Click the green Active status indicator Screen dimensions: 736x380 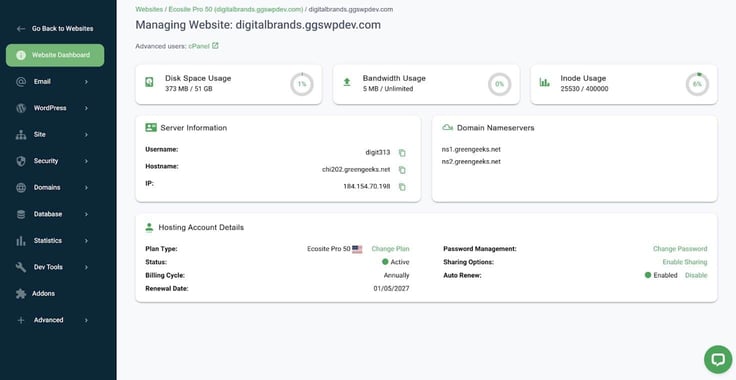(385, 262)
